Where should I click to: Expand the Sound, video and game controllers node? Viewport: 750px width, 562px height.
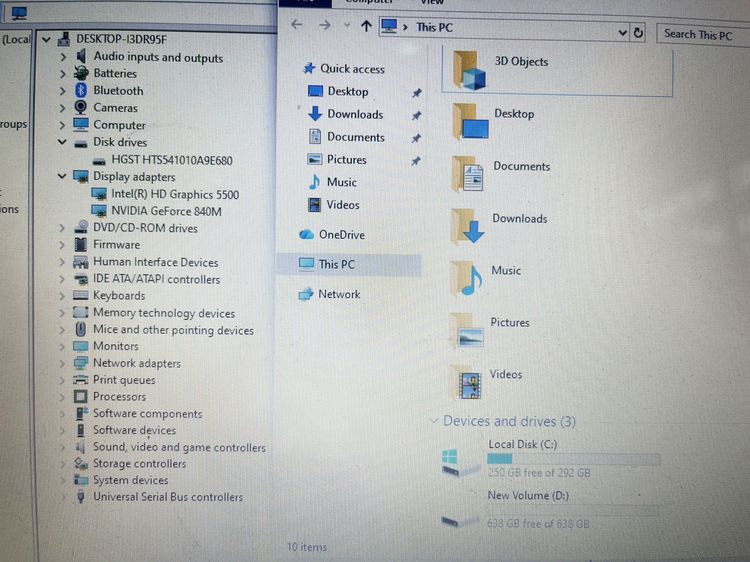[x=62, y=447]
